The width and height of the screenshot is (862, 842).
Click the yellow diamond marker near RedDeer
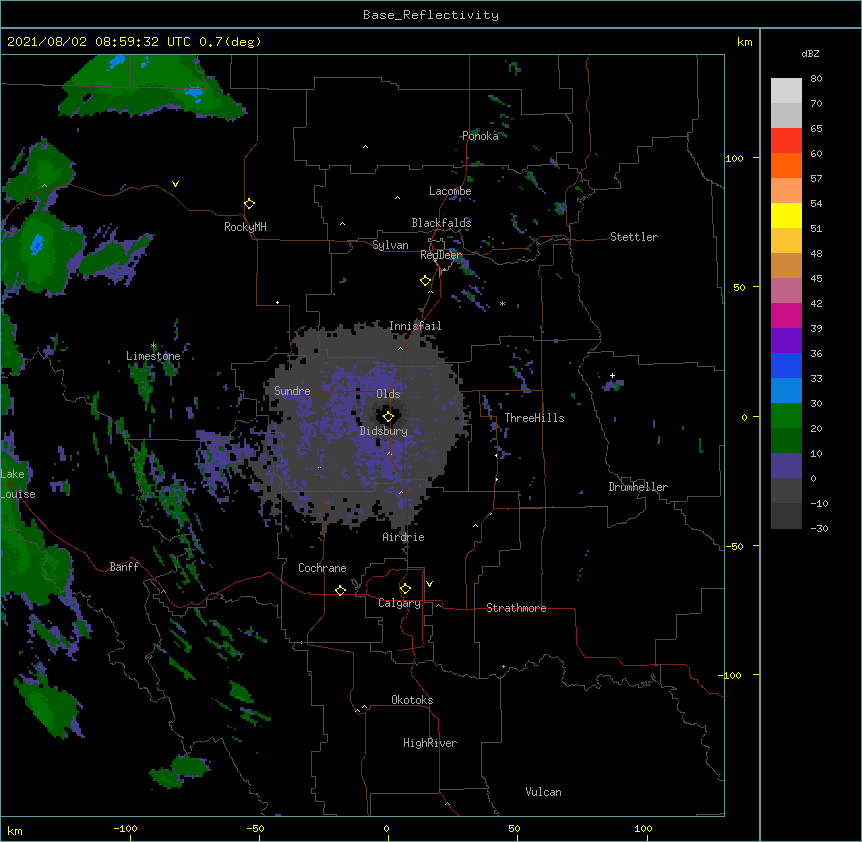(x=425, y=281)
